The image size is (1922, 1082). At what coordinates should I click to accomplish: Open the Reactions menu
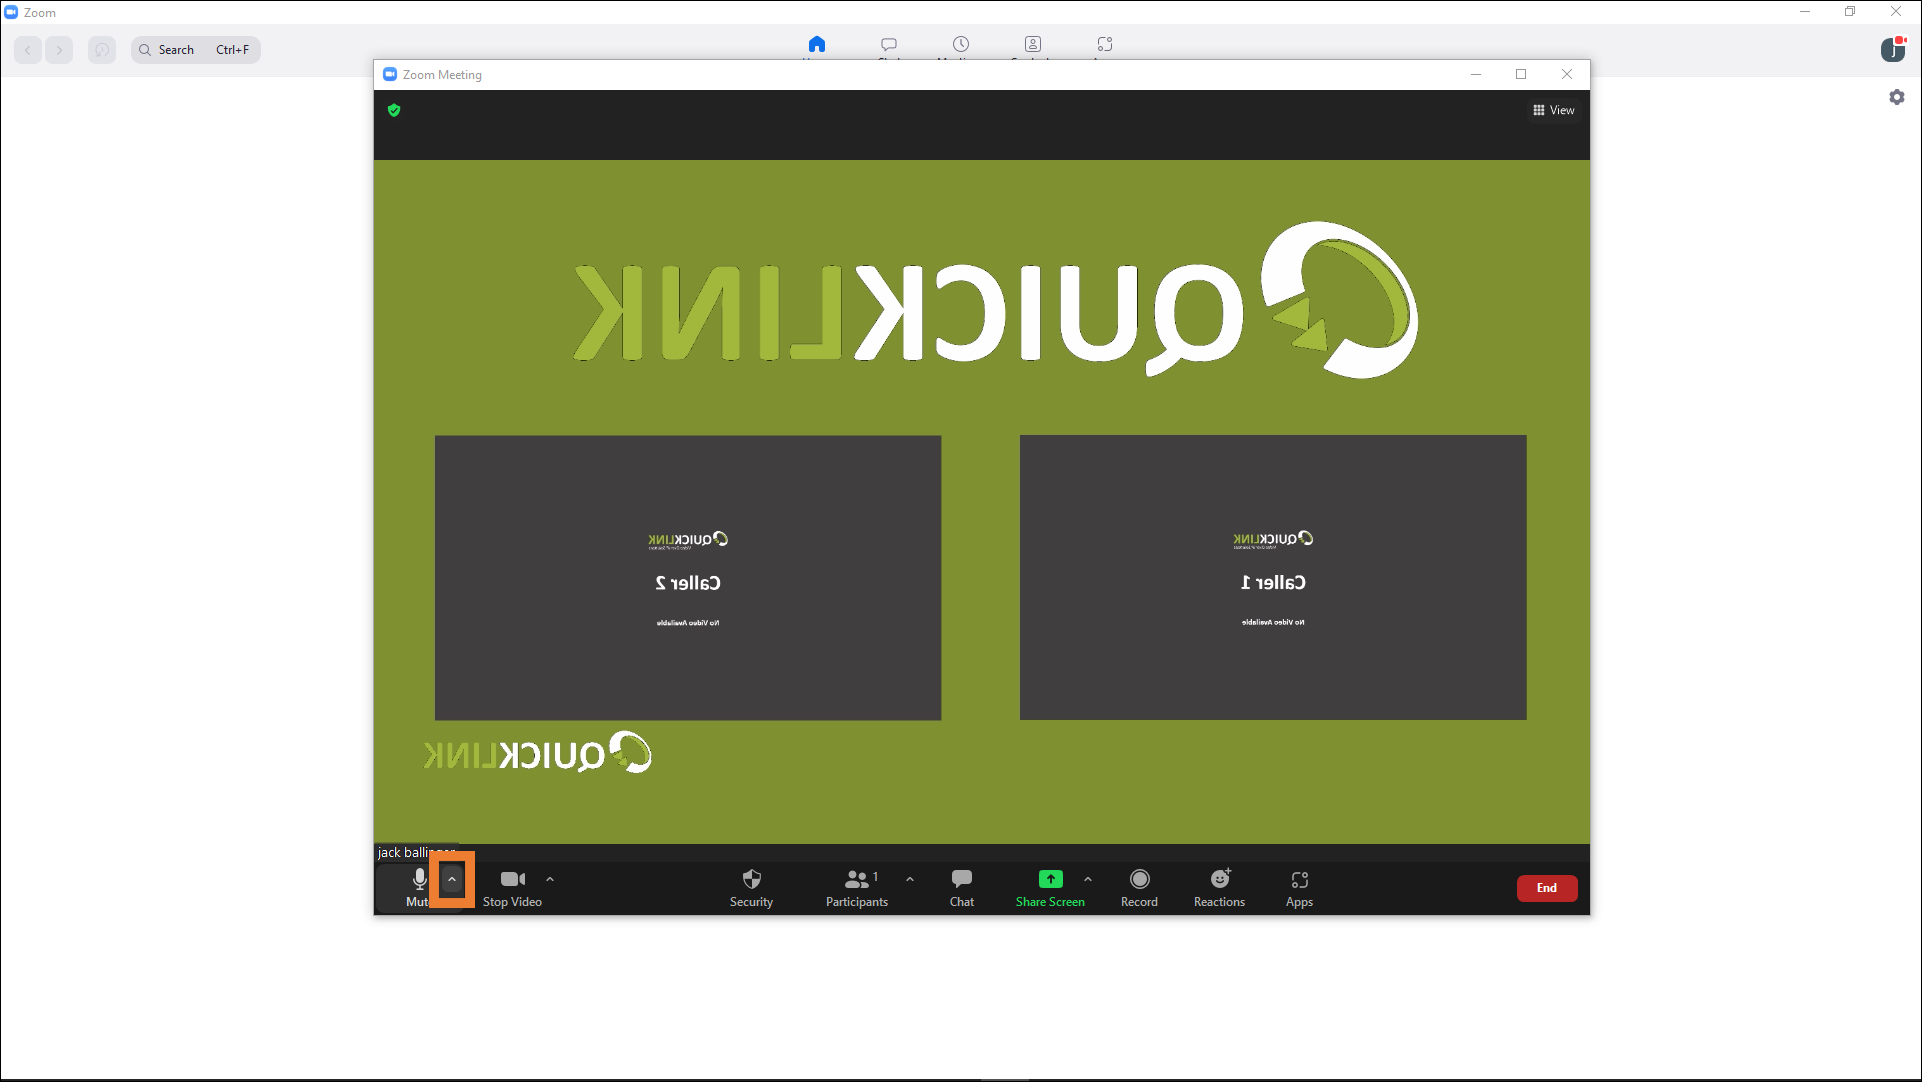tap(1219, 887)
